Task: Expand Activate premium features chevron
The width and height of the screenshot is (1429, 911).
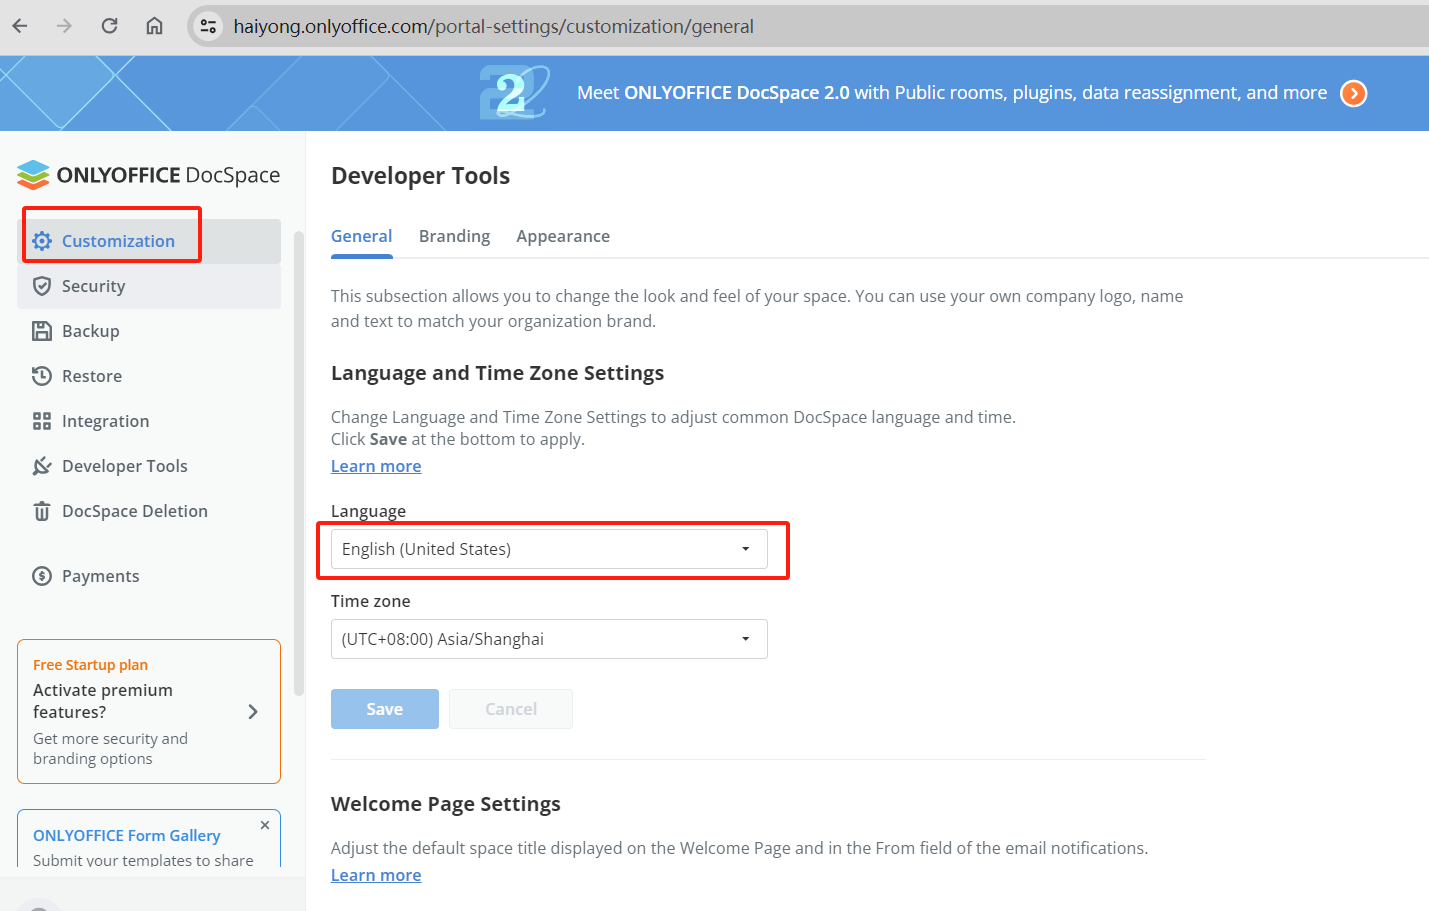Action: pyautogui.click(x=253, y=712)
